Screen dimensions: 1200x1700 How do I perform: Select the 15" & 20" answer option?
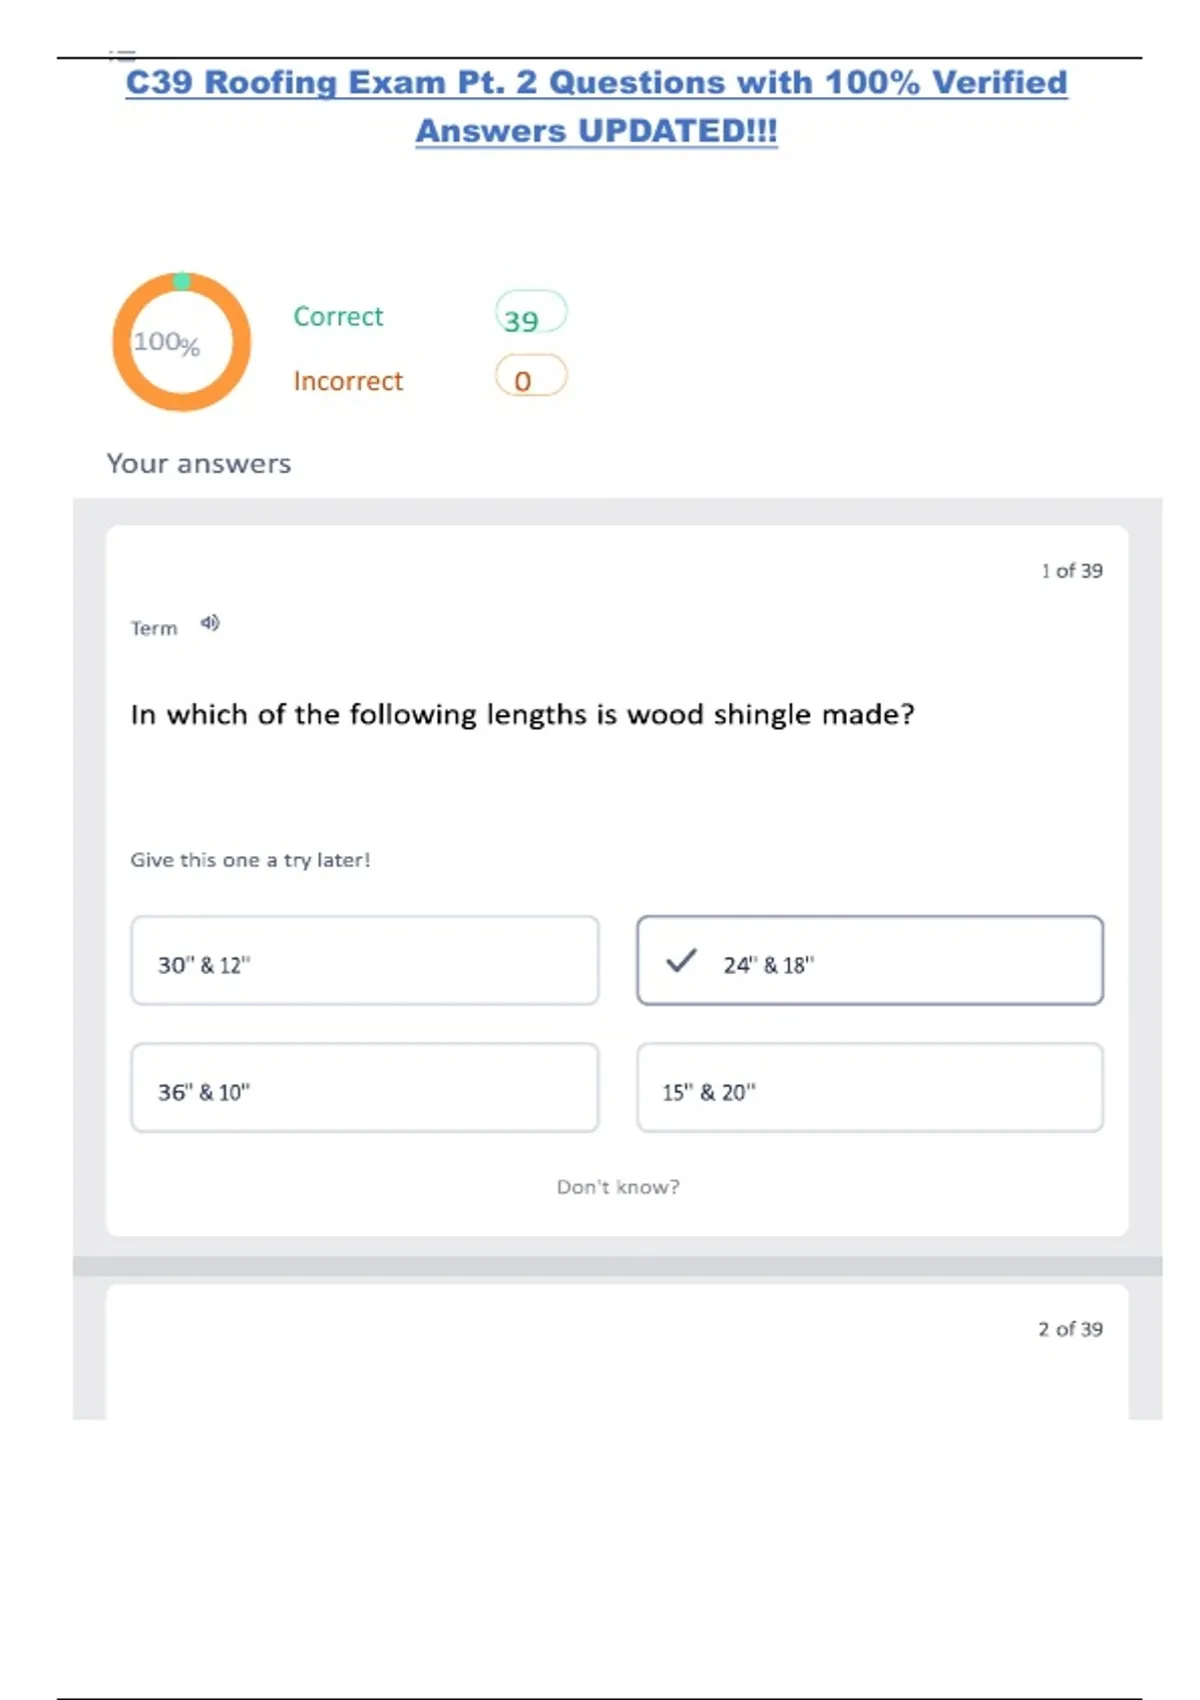coord(870,1088)
